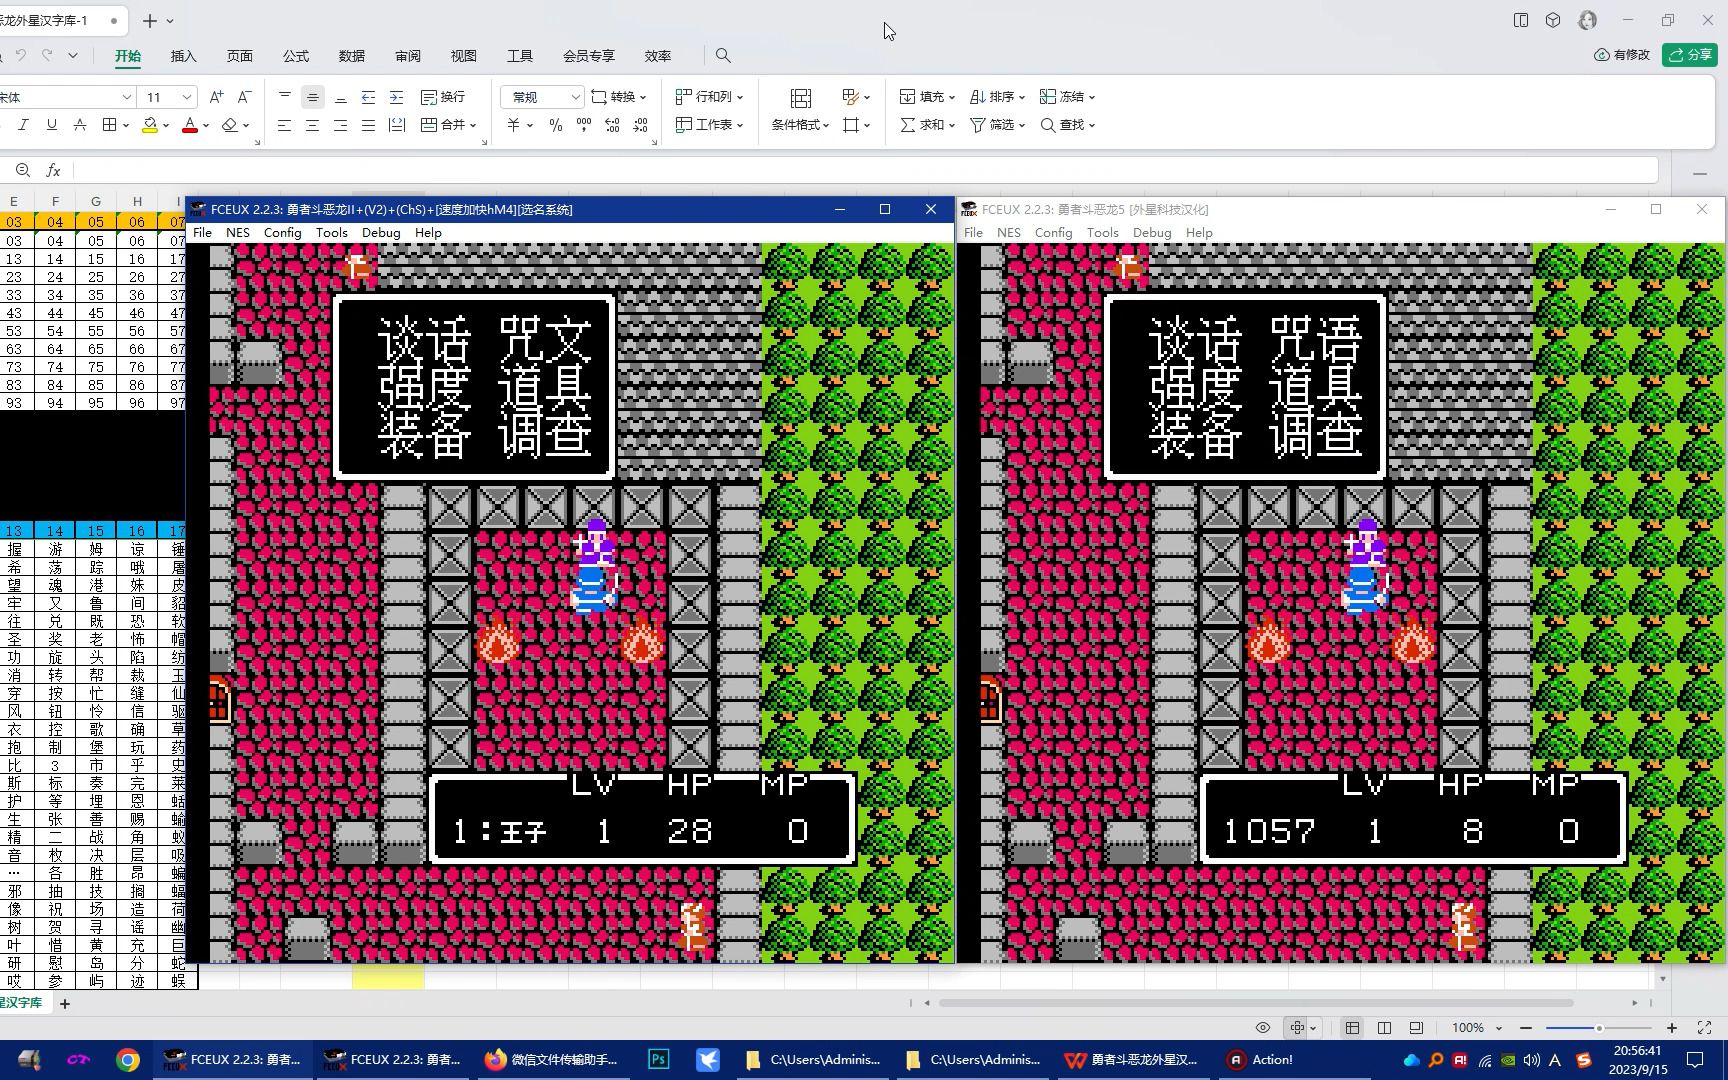Open the eraser clear dropdown arrow
Screen dimensions: 1728x1080
pos(246,126)
